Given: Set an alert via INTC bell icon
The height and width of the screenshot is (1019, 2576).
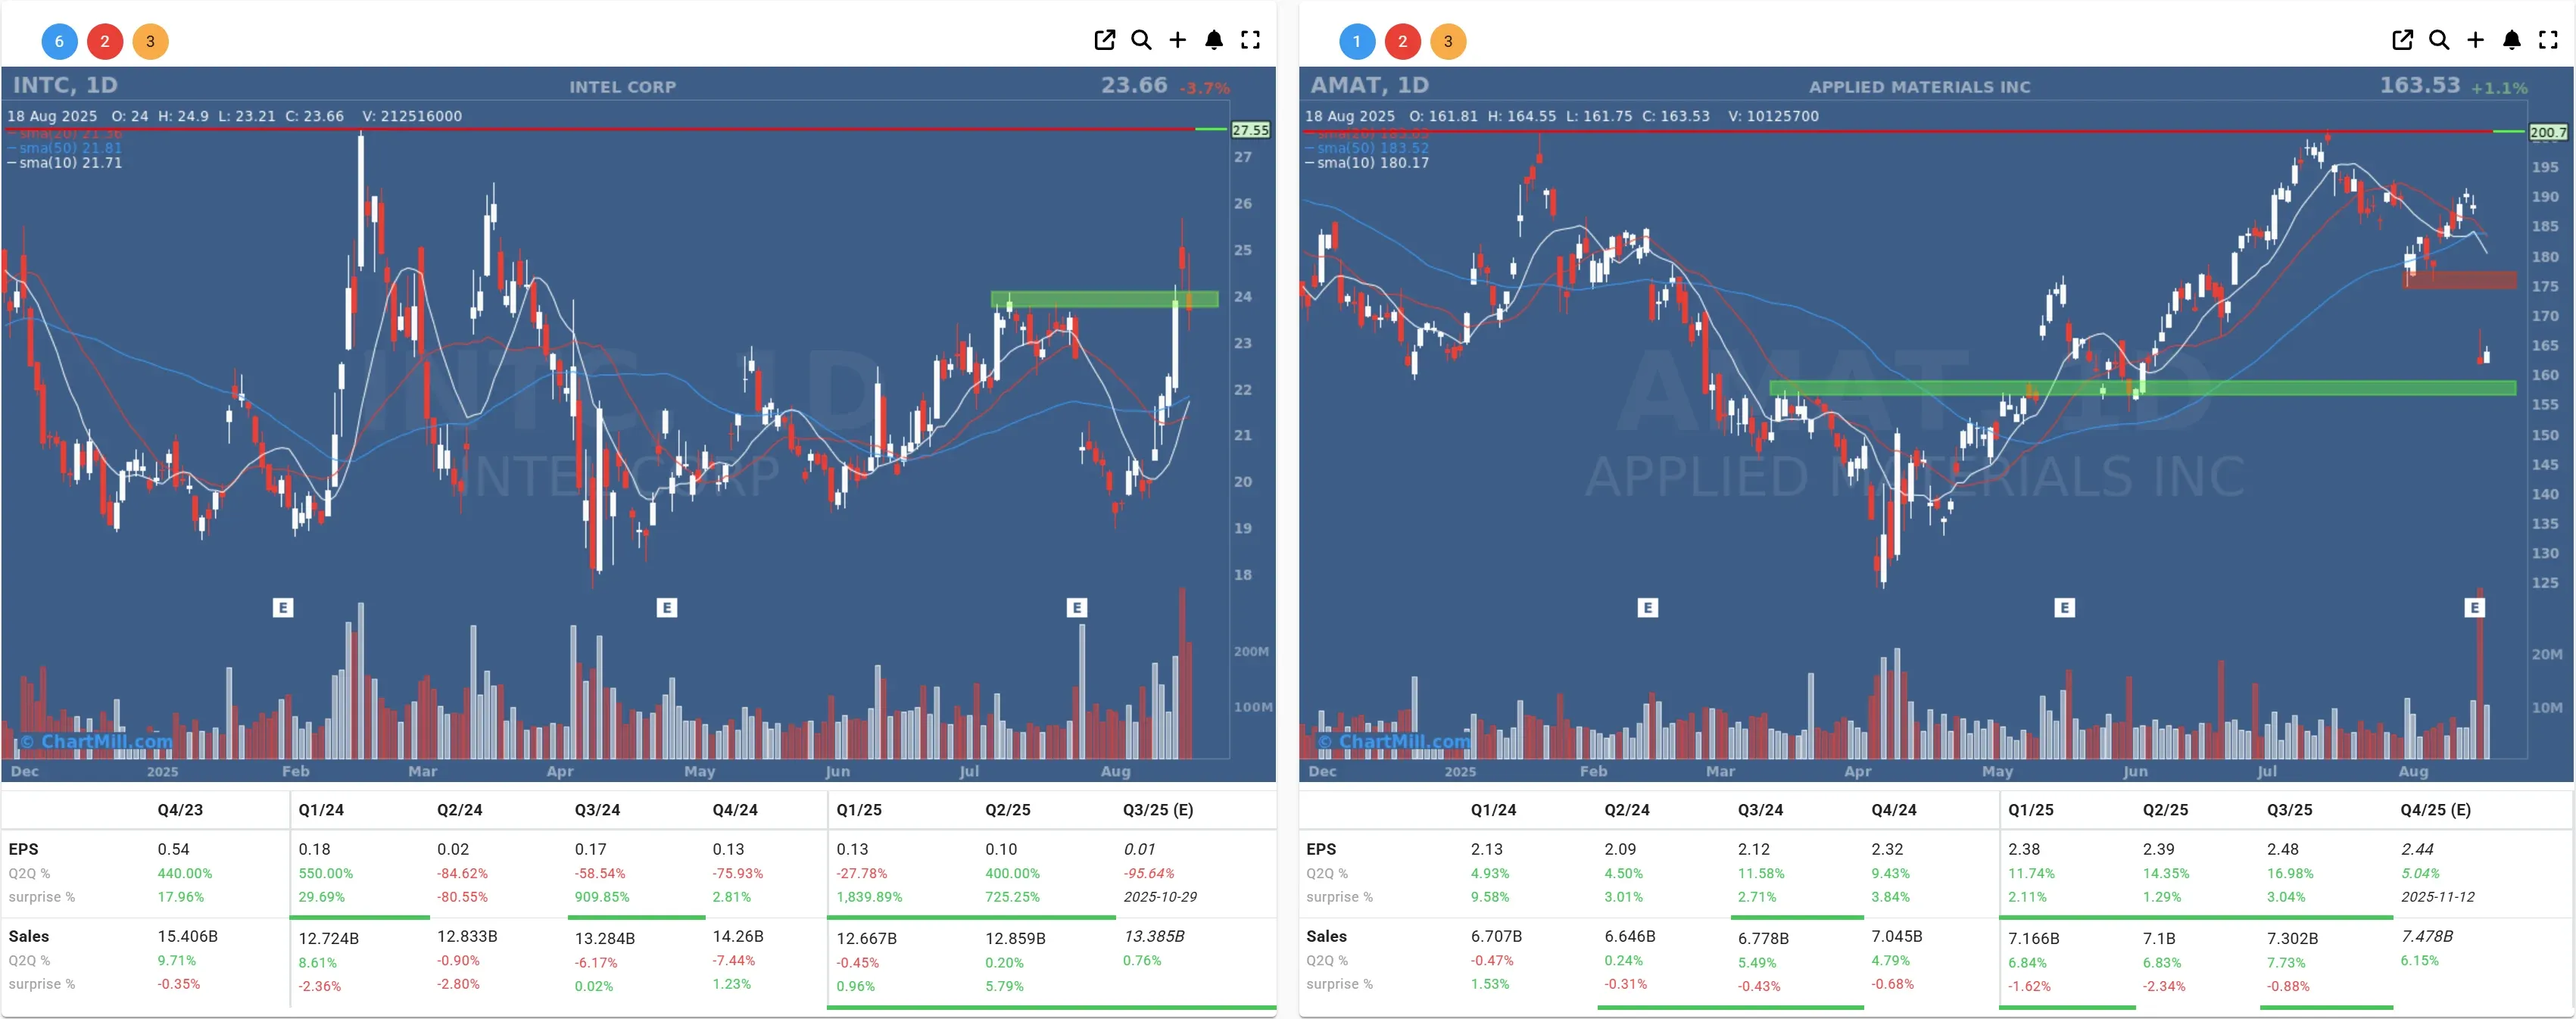Looking at the screenshot, I should coord(1214,40).
